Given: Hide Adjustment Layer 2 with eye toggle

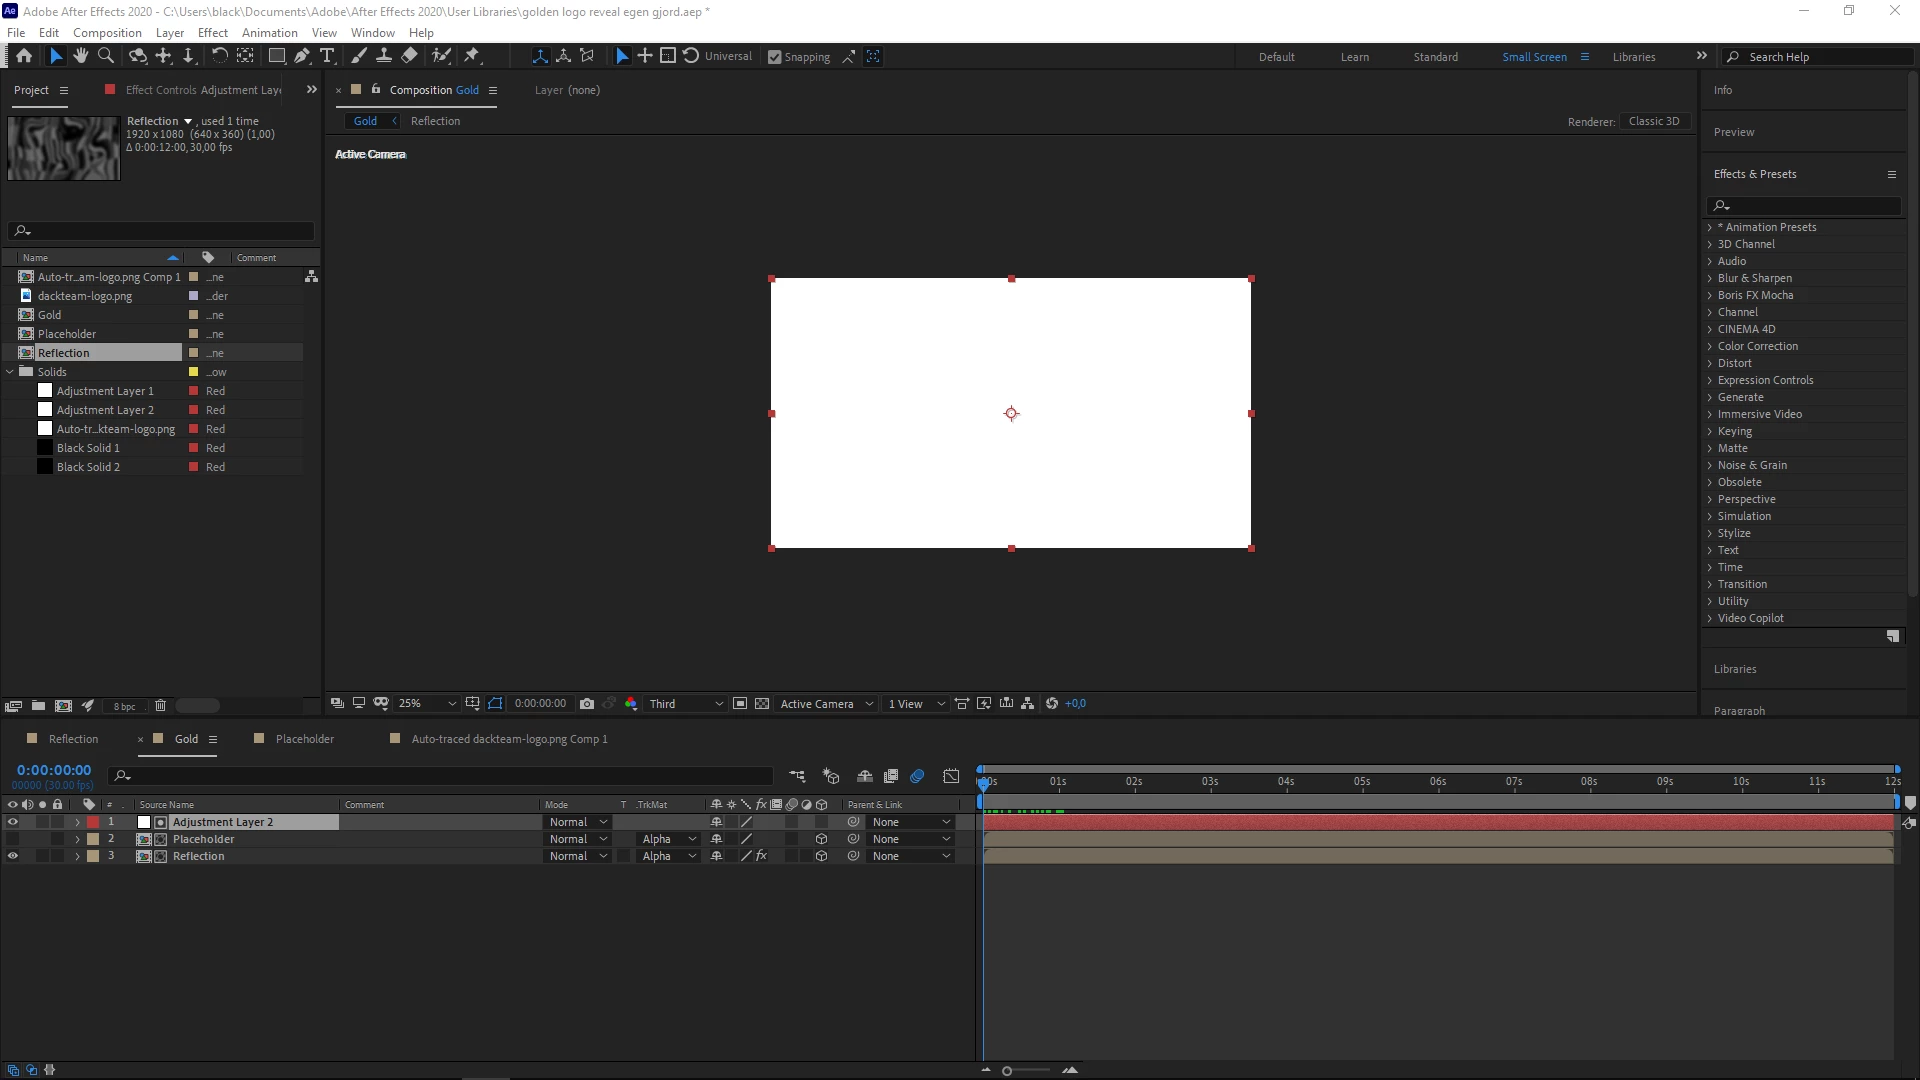Looking at the screenshot, I should pos(13,822).
